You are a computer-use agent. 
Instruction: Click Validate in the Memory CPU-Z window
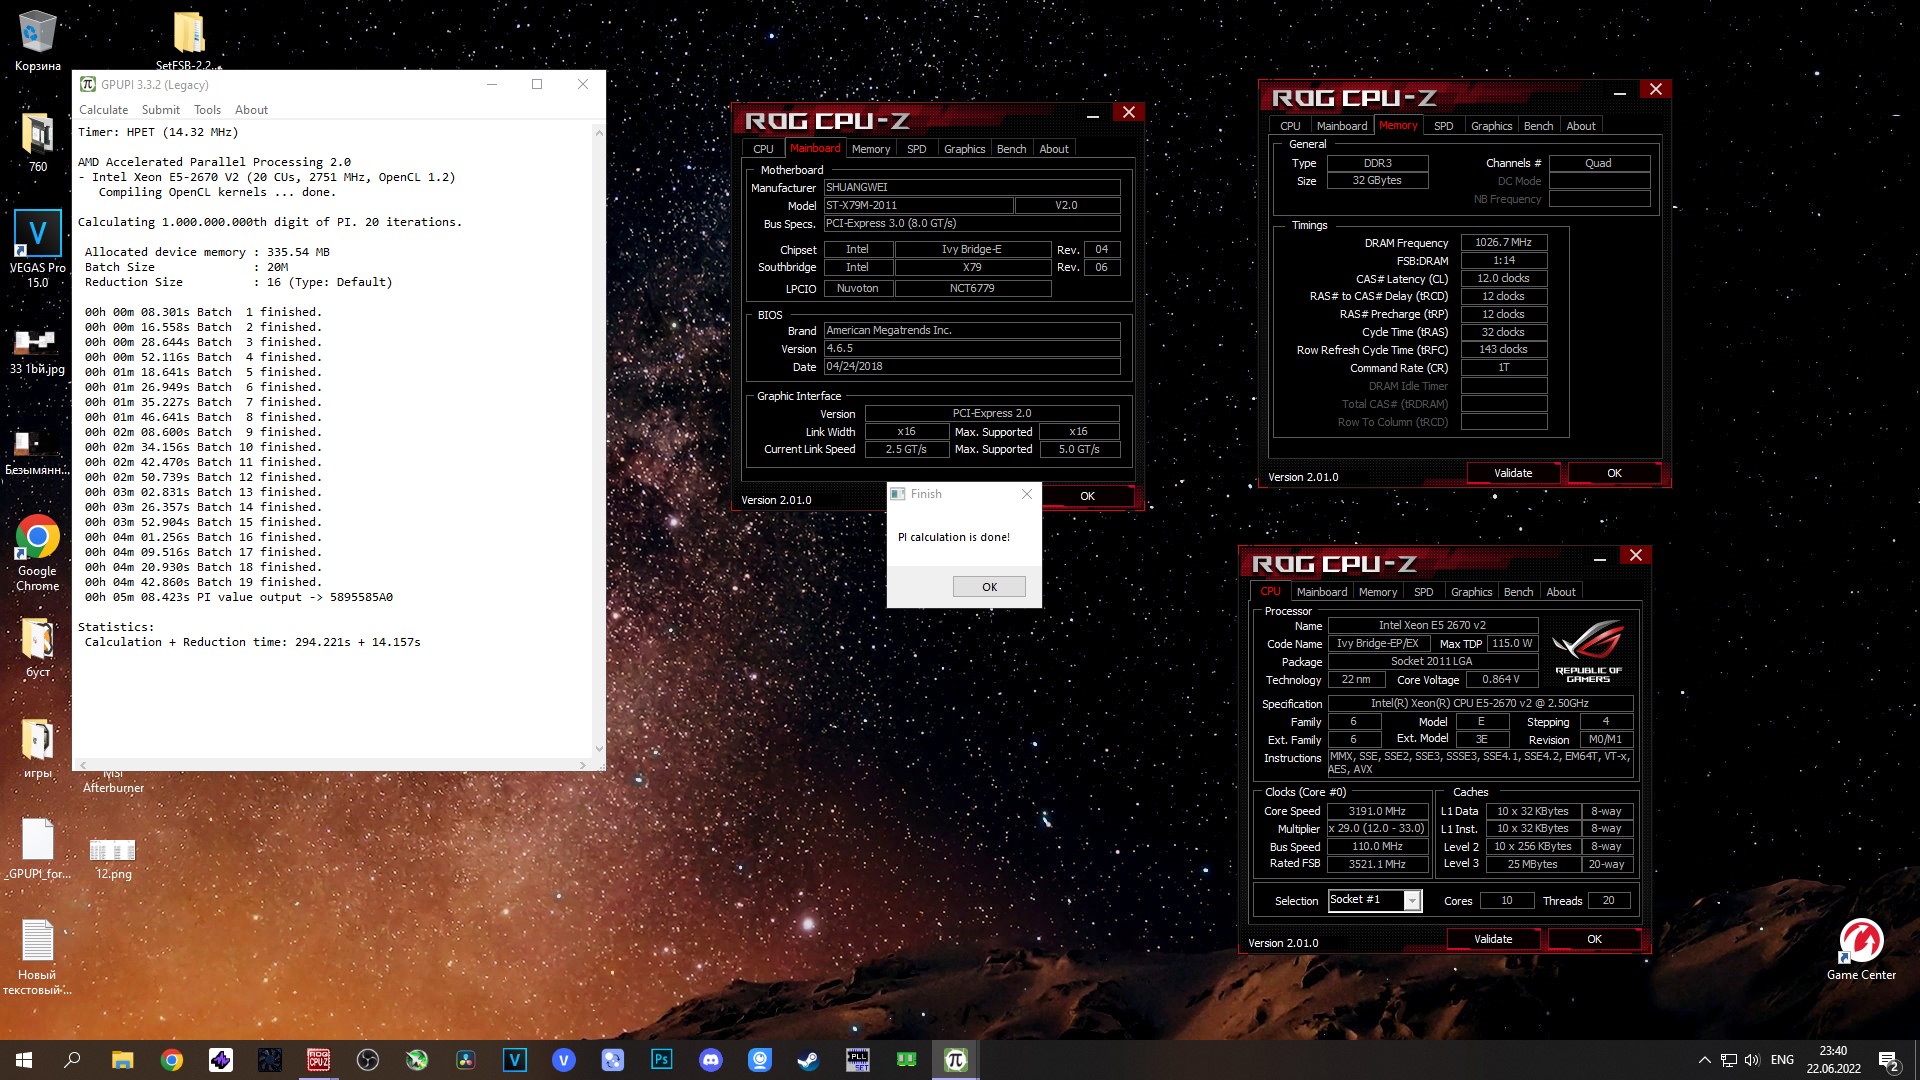(1513, 473)
